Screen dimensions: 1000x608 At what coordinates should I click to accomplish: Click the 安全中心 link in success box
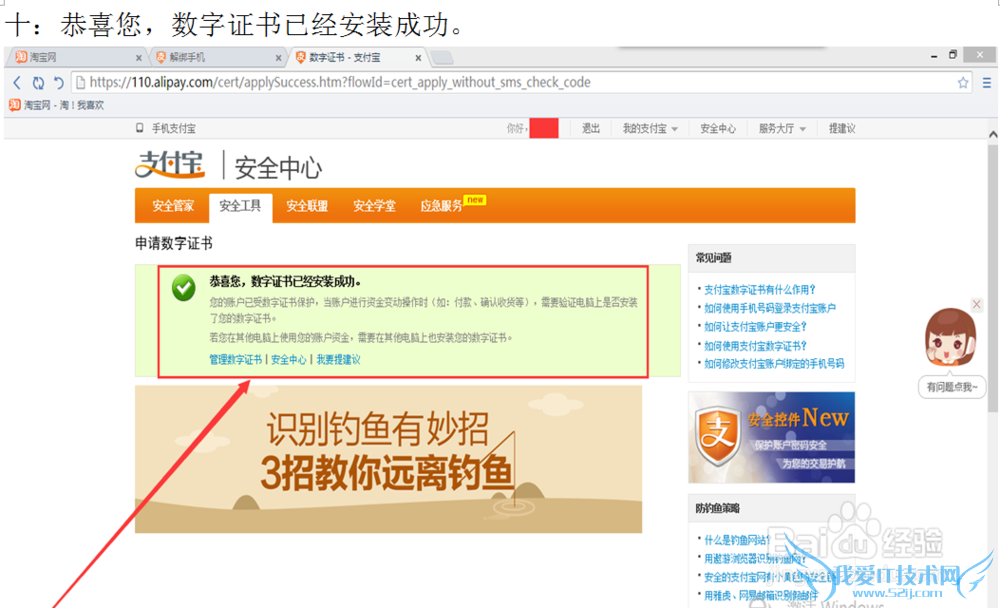[x=289, y=359]
